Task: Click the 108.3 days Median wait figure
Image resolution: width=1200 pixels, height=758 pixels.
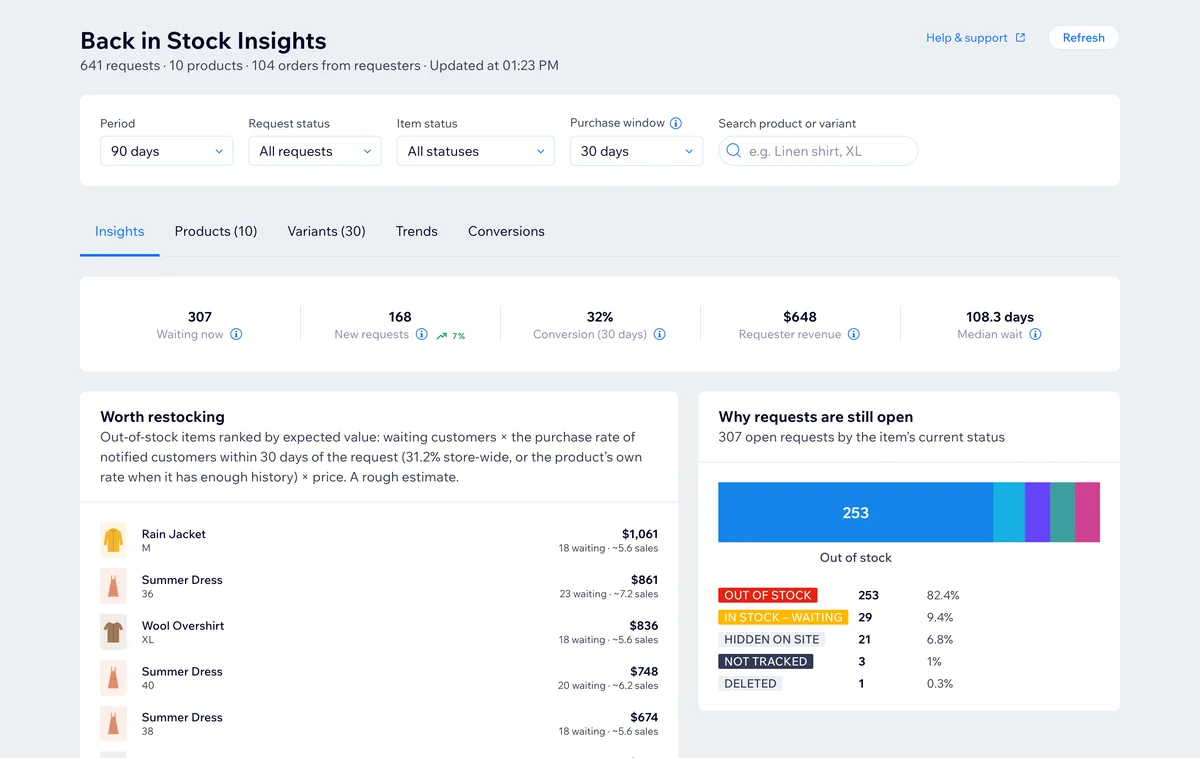Action: (x=1000, y=317)
